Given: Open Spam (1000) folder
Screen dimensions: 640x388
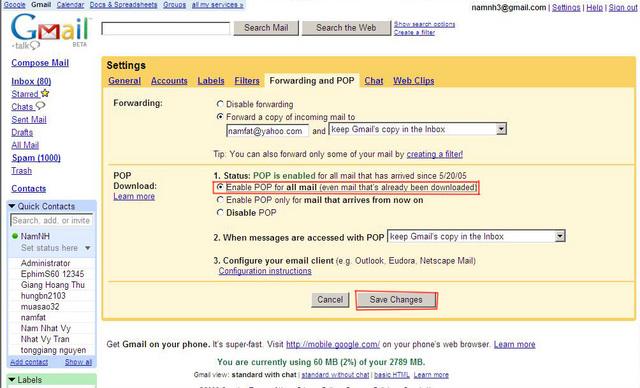Looking at the screenshot, I should [x=36, y=158].
